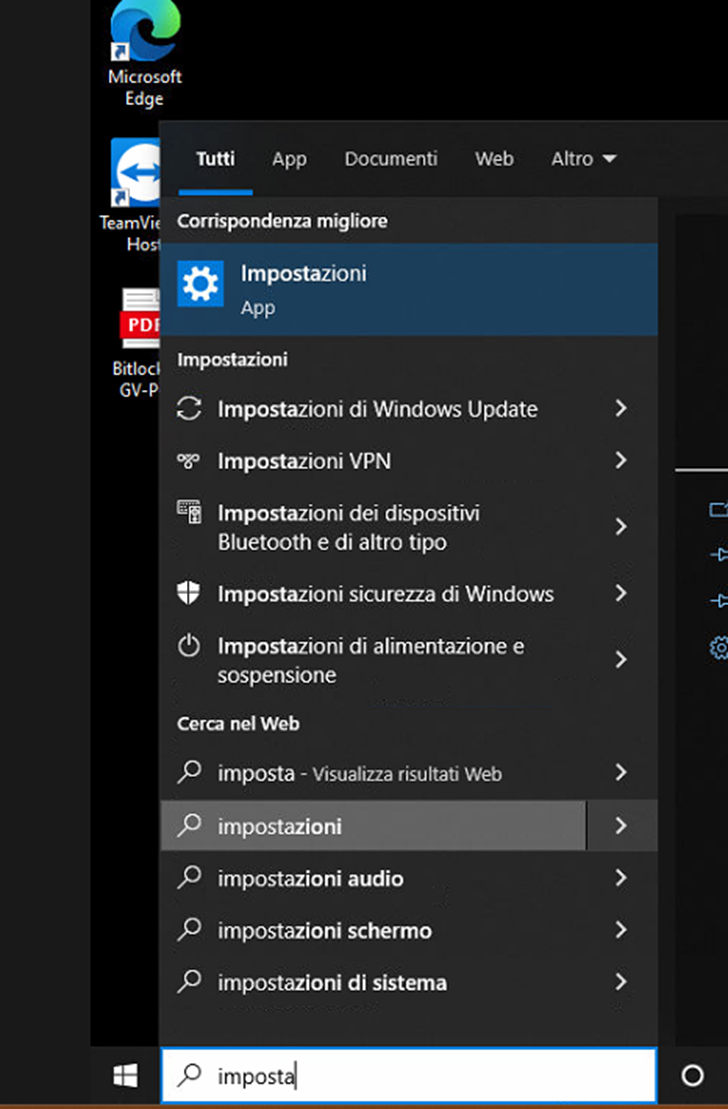Expand arrow for Impostazioni di Windows Update
728x1109 pixels.
pyautogui.click(x=621, y=408)
